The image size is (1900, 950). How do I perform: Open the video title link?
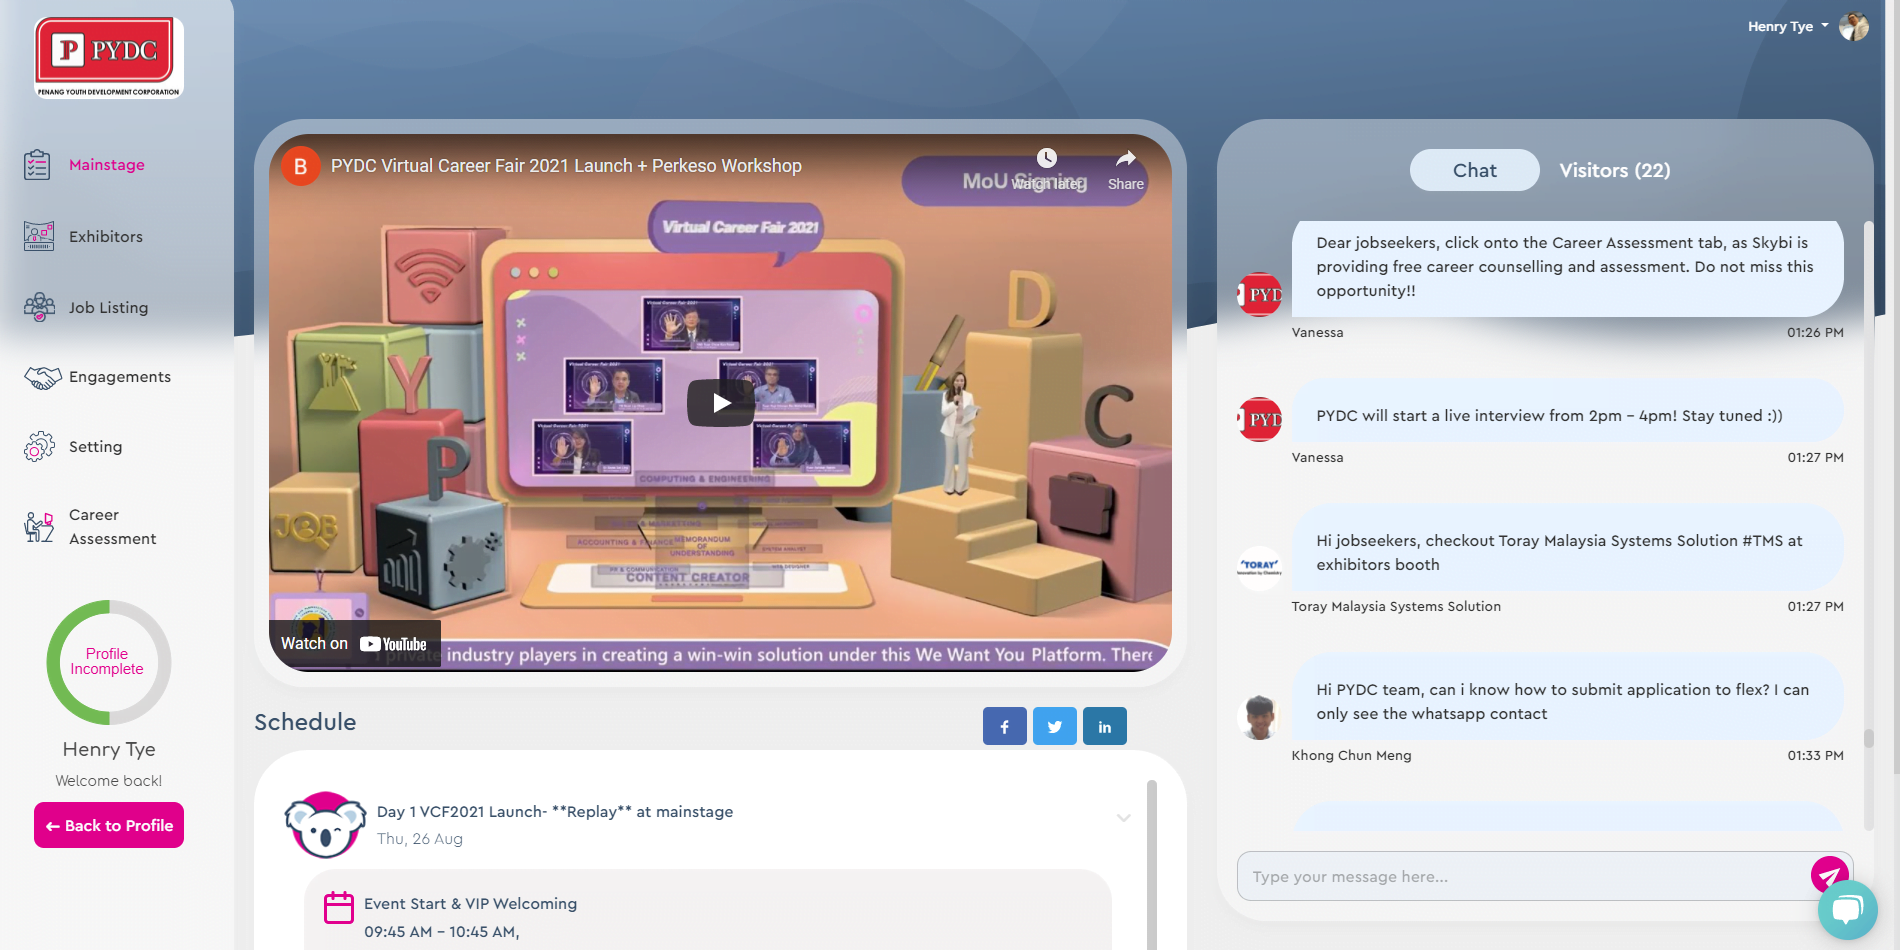tap(566, 166)
